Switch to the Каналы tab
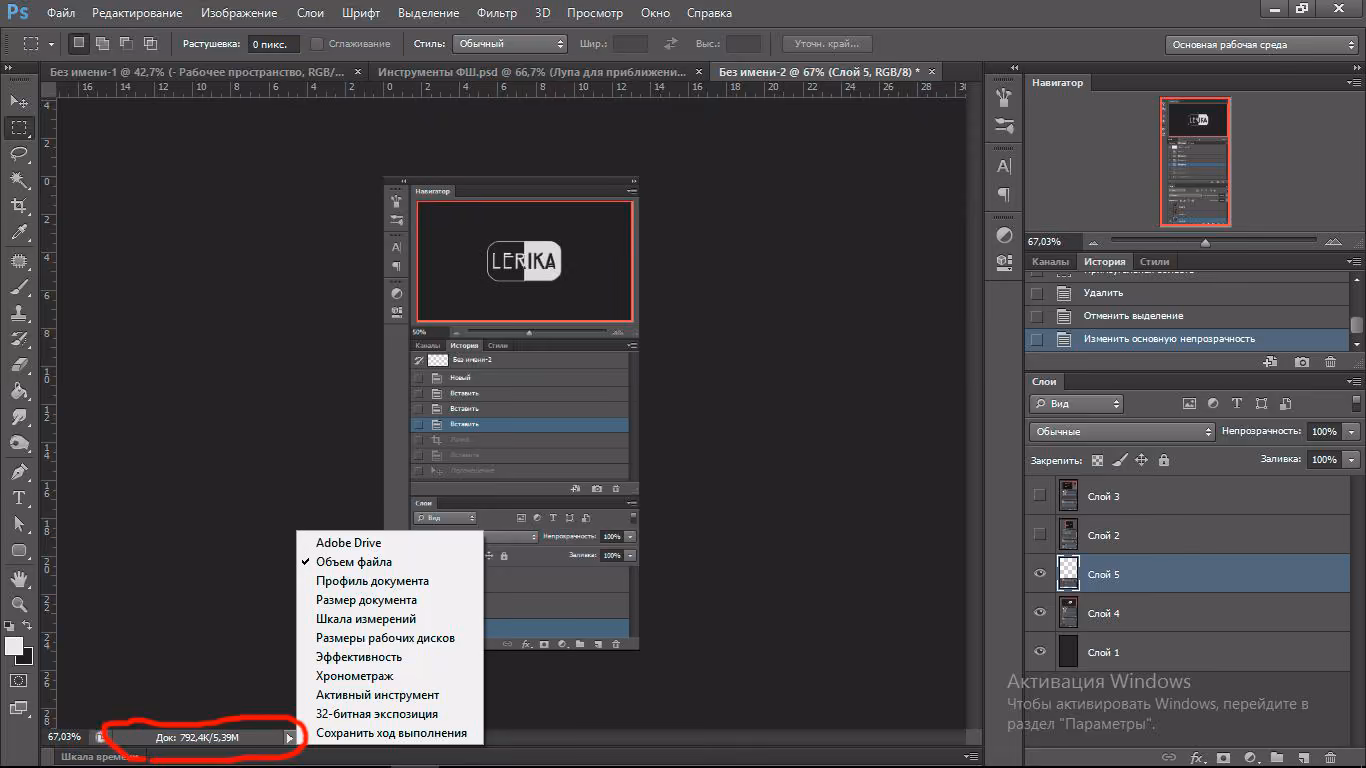This screenshot has height=768, width=1366. coord(1051,262)
